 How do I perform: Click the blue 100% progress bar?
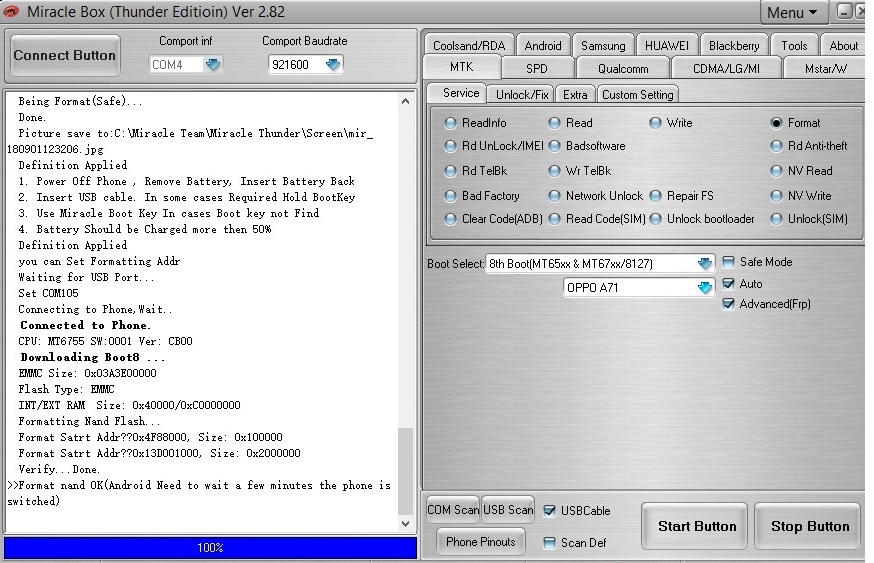tap(210, 547)
